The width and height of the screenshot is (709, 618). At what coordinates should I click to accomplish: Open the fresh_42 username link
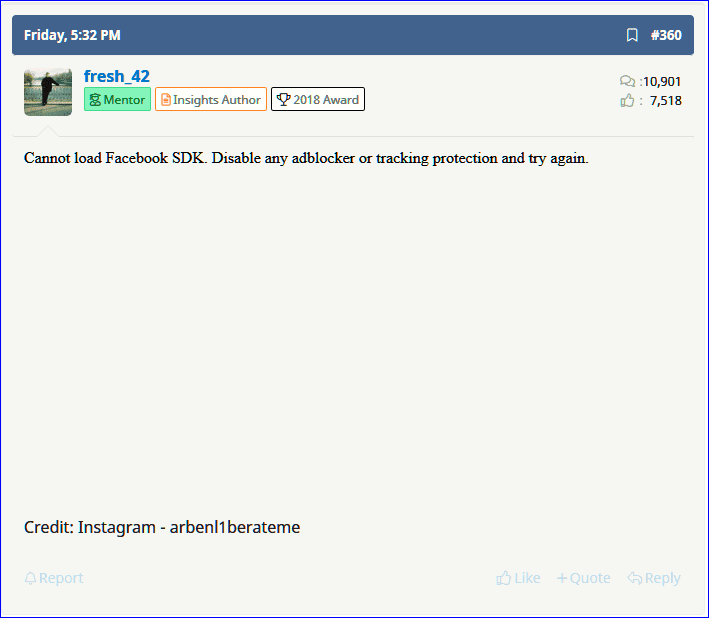pos(117,76)
